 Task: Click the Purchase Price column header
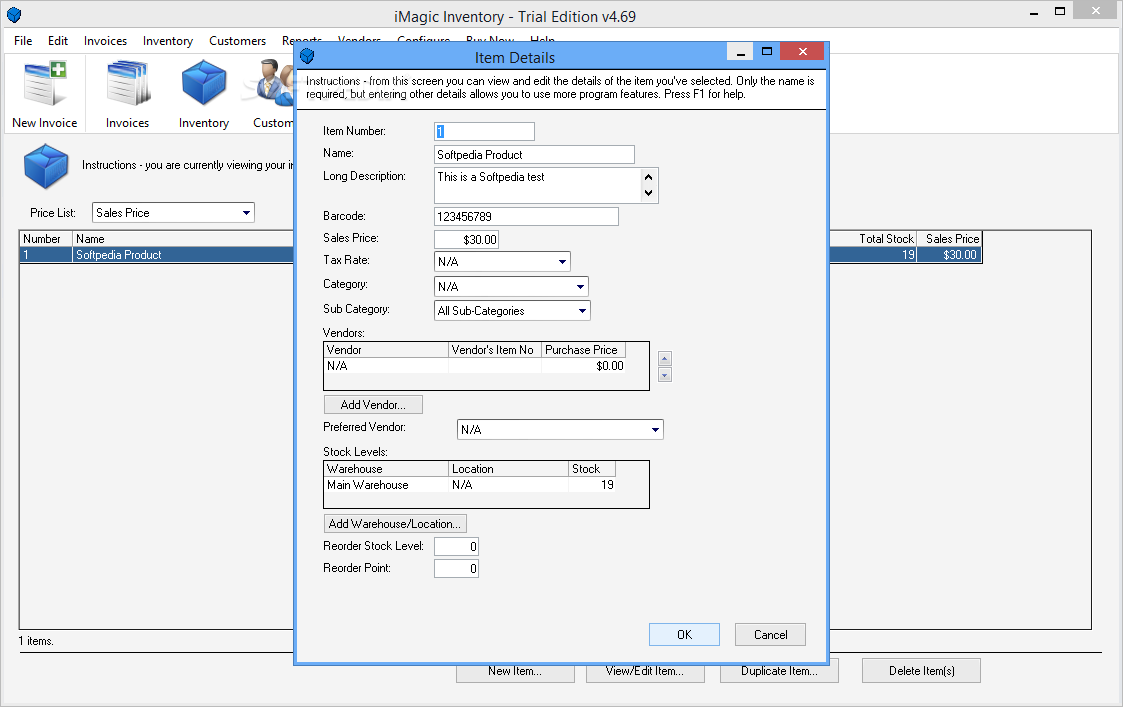coord(584,350)
